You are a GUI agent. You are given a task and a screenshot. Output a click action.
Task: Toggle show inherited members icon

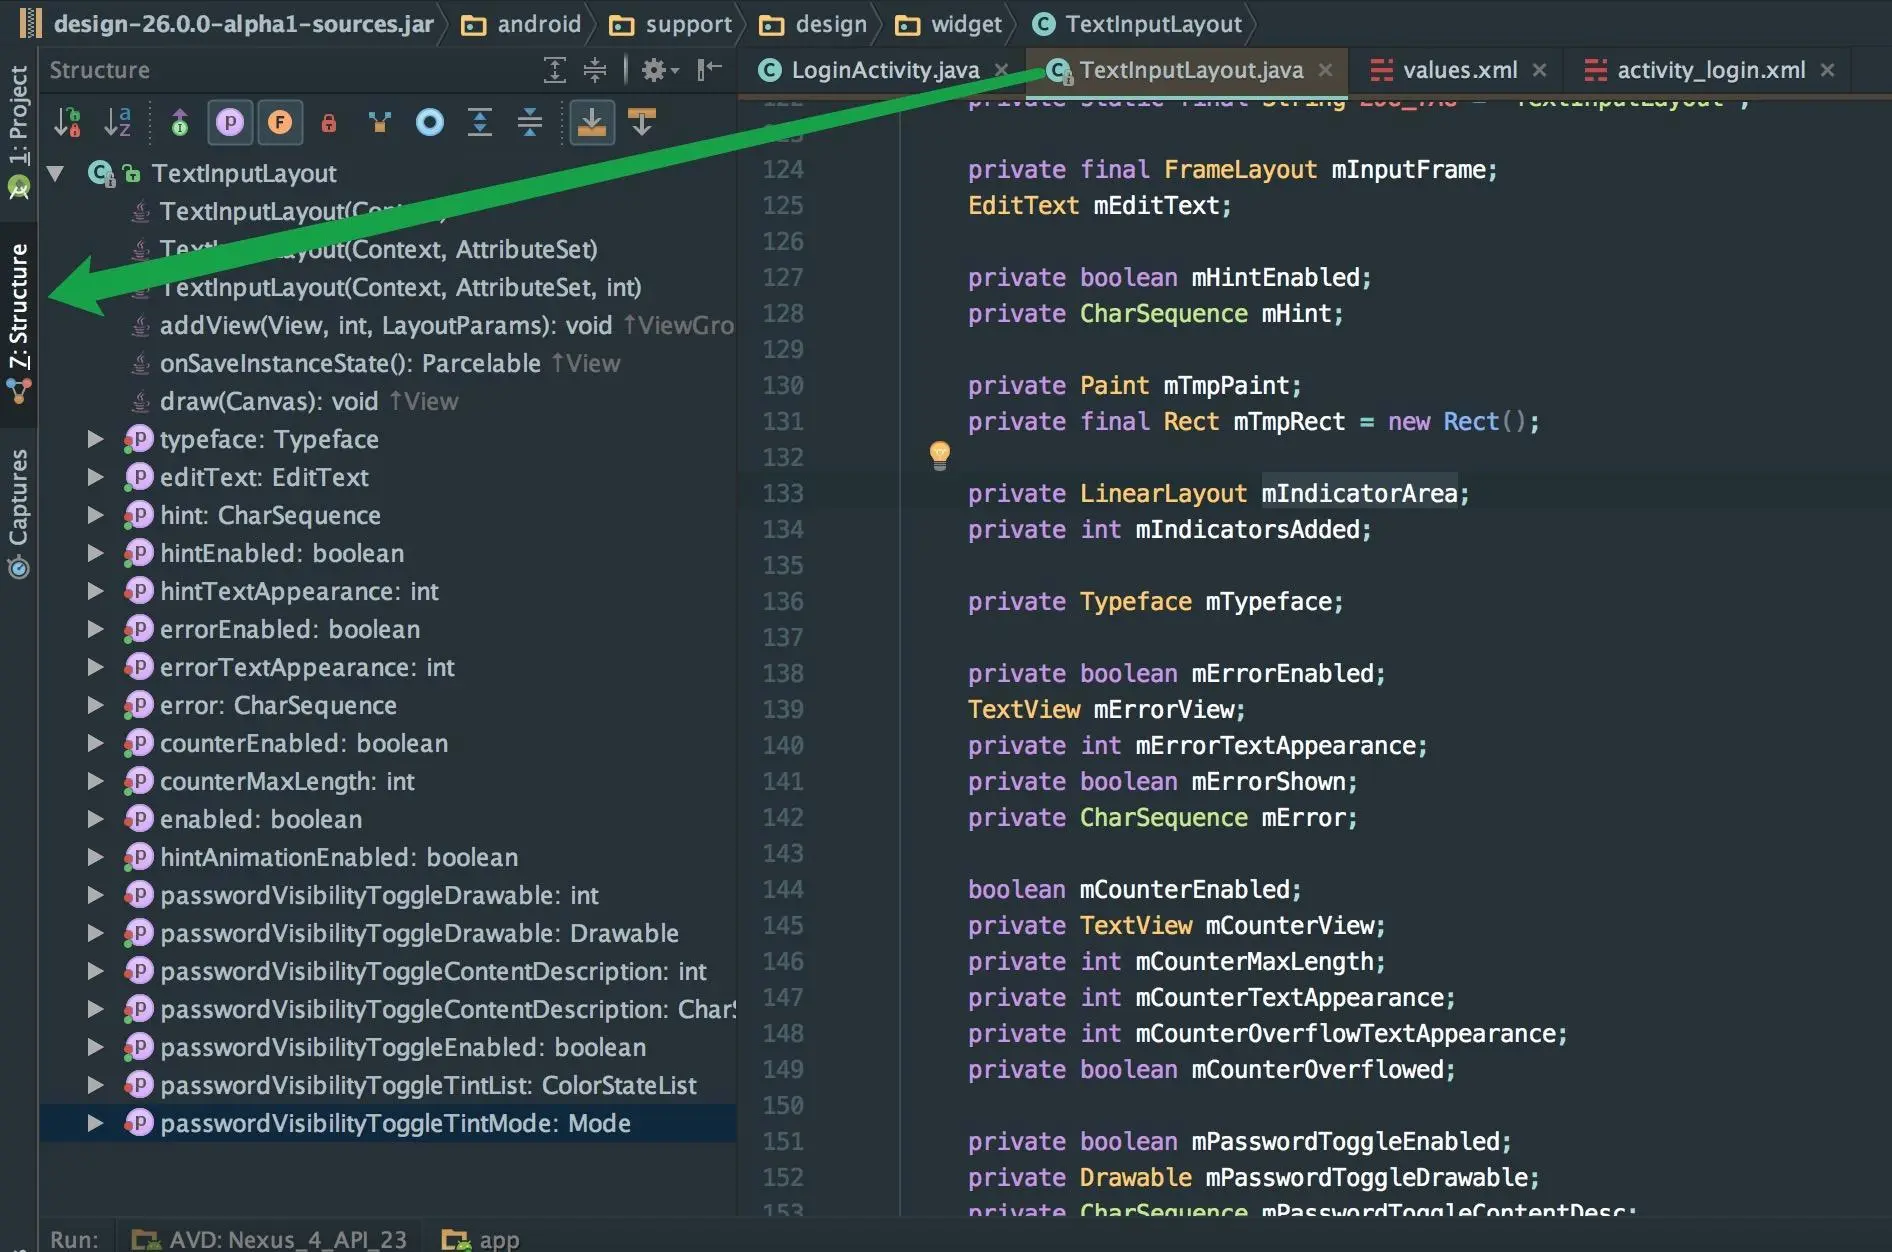point(180,122)
